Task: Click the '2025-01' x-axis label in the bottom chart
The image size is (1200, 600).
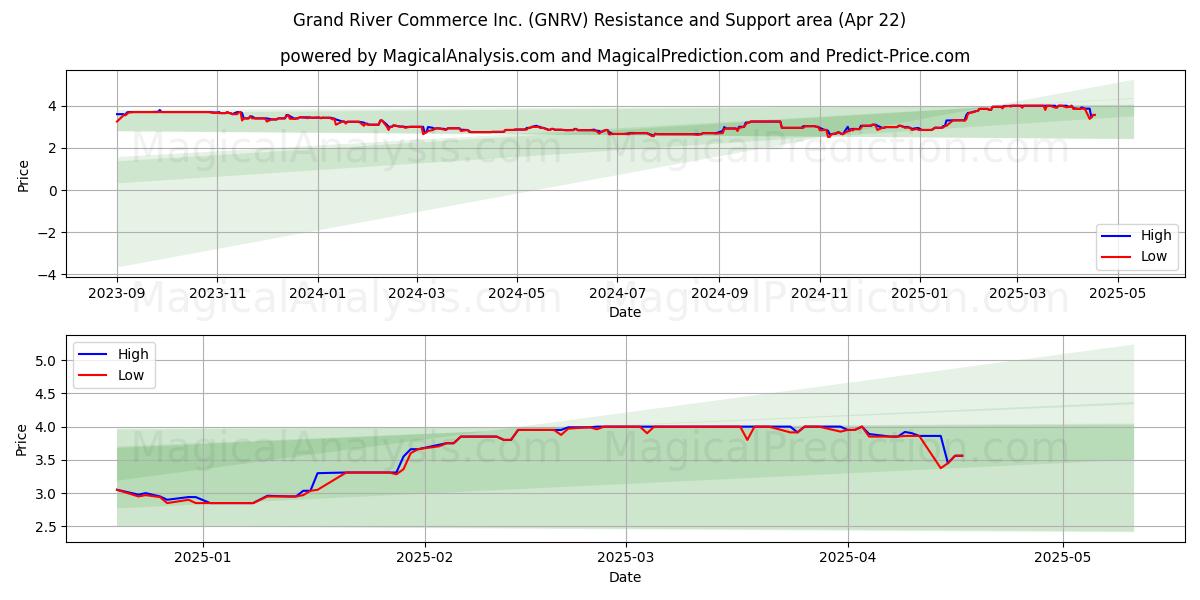Action: tap(204, 559)
